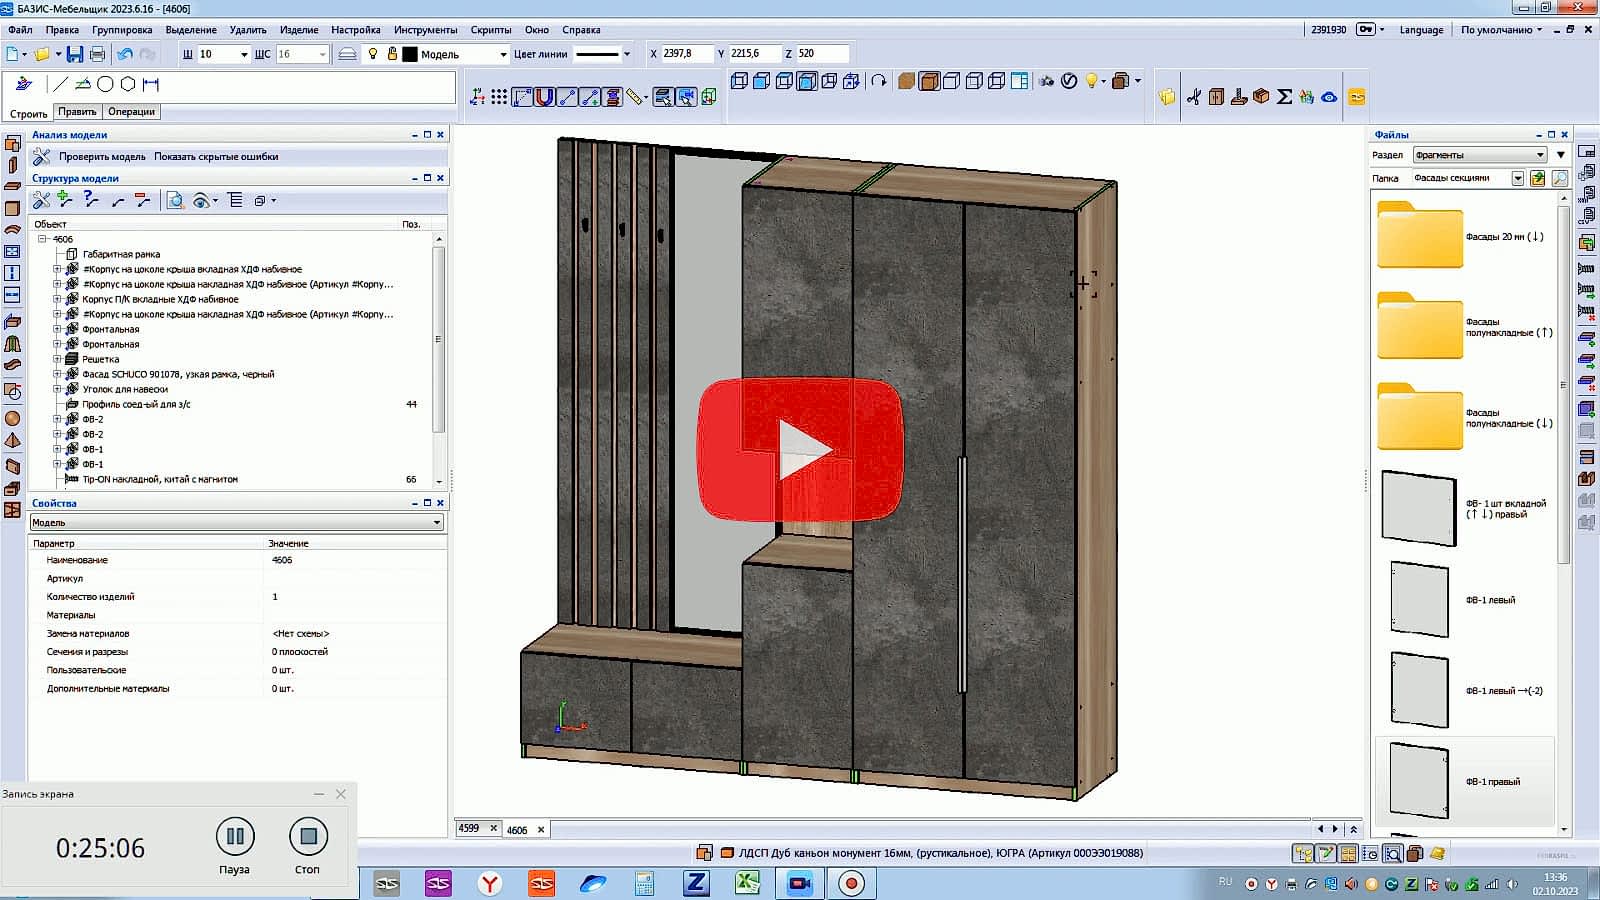The height and width of the screenshot is (900, 1600).
Task: Select the line drawing tool
Action: pos(60,84)
